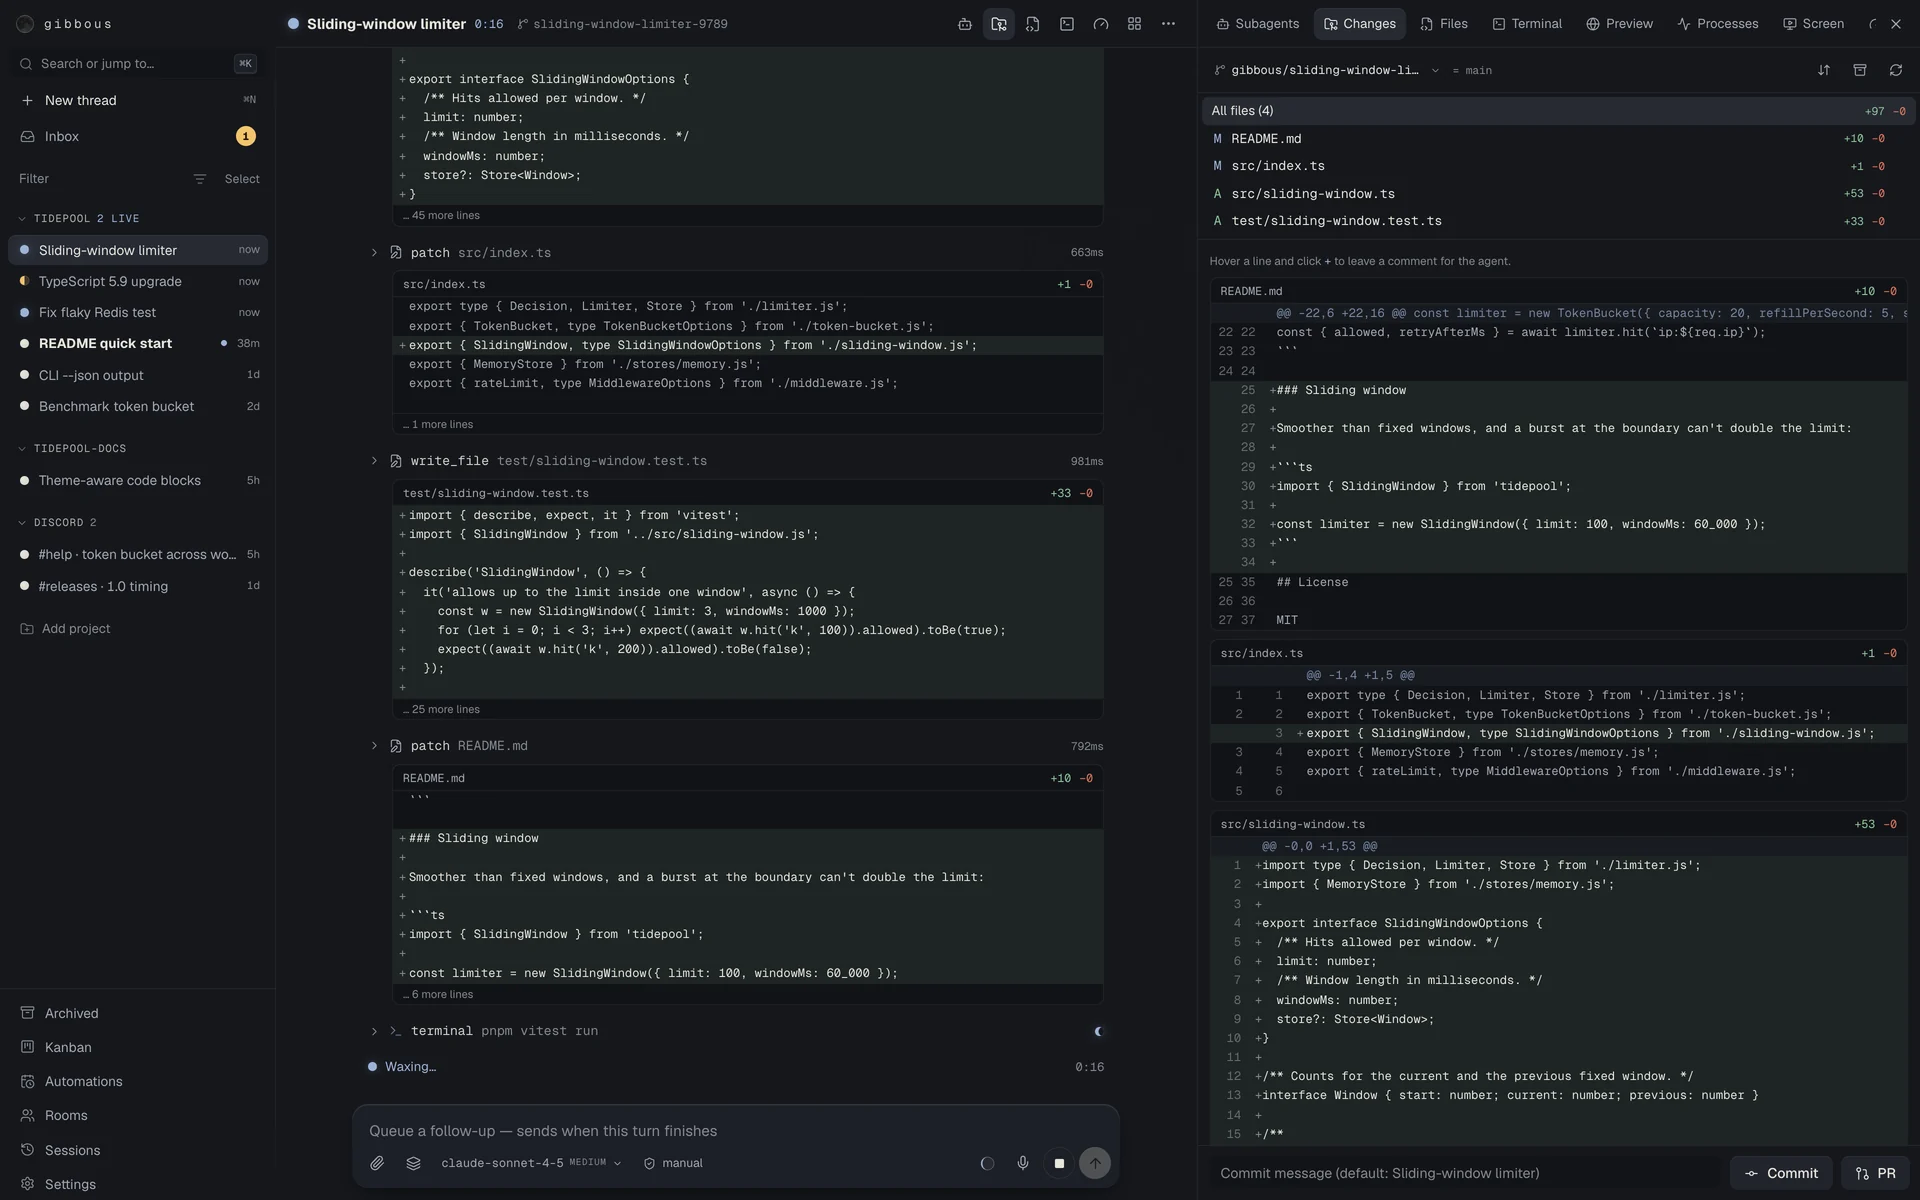The height and width of the screenshot is (1200, 1920).
Task: Click the circular context usage indicator in composer
Action: pos(987,1163)
